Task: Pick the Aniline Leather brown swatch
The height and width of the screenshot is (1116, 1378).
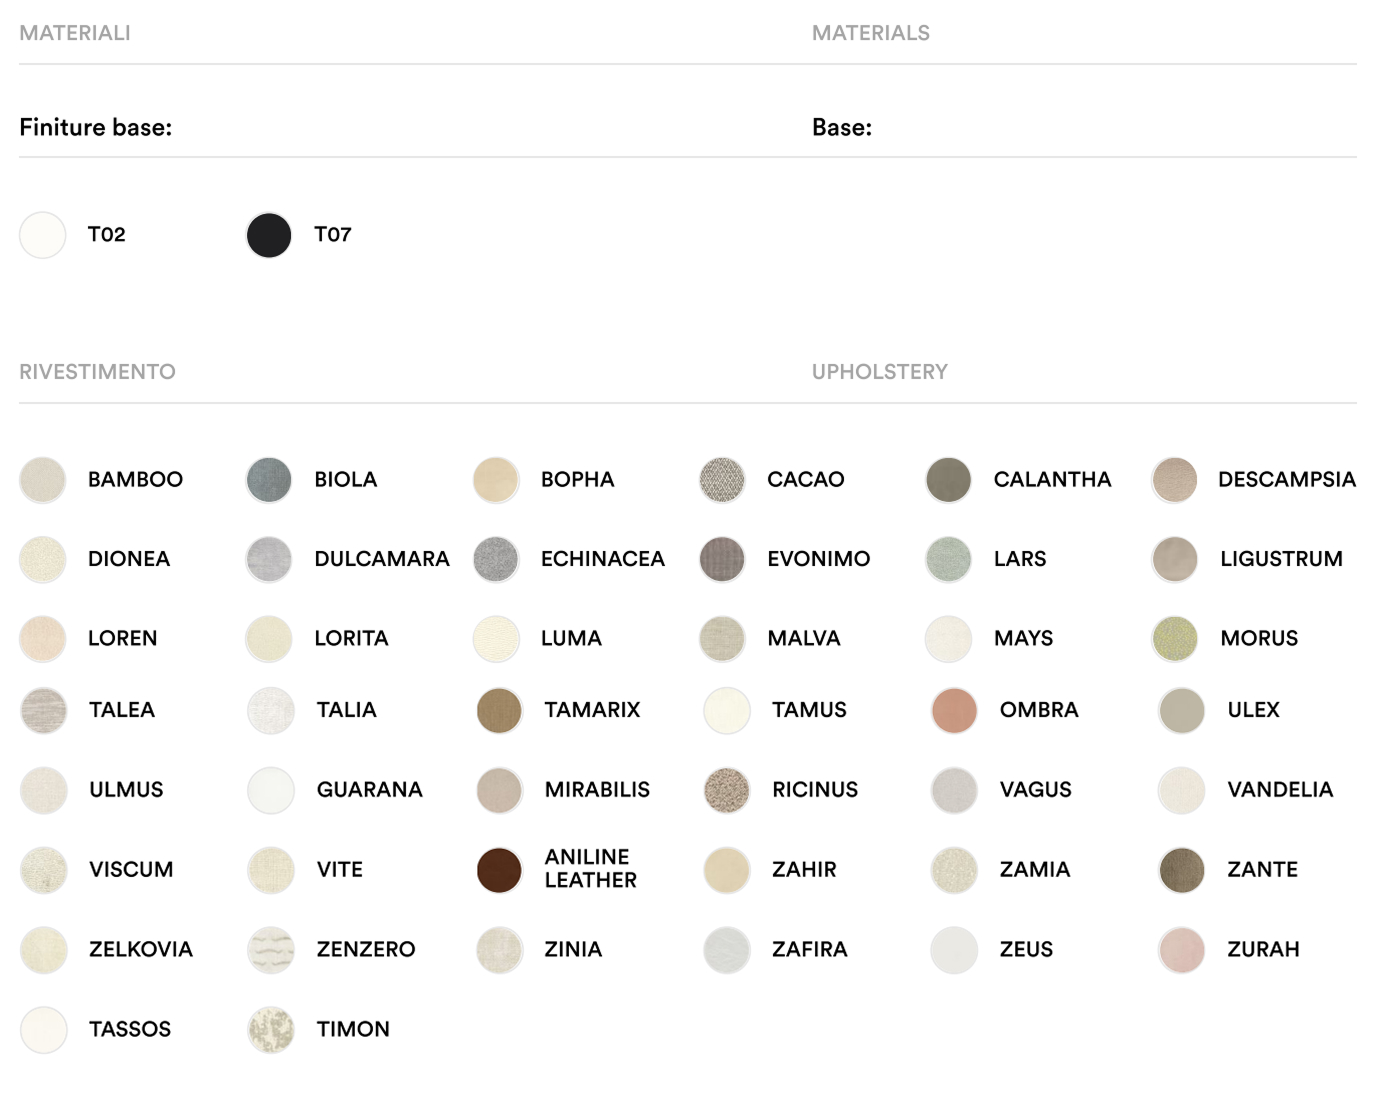Action: [x=499, y=870]
